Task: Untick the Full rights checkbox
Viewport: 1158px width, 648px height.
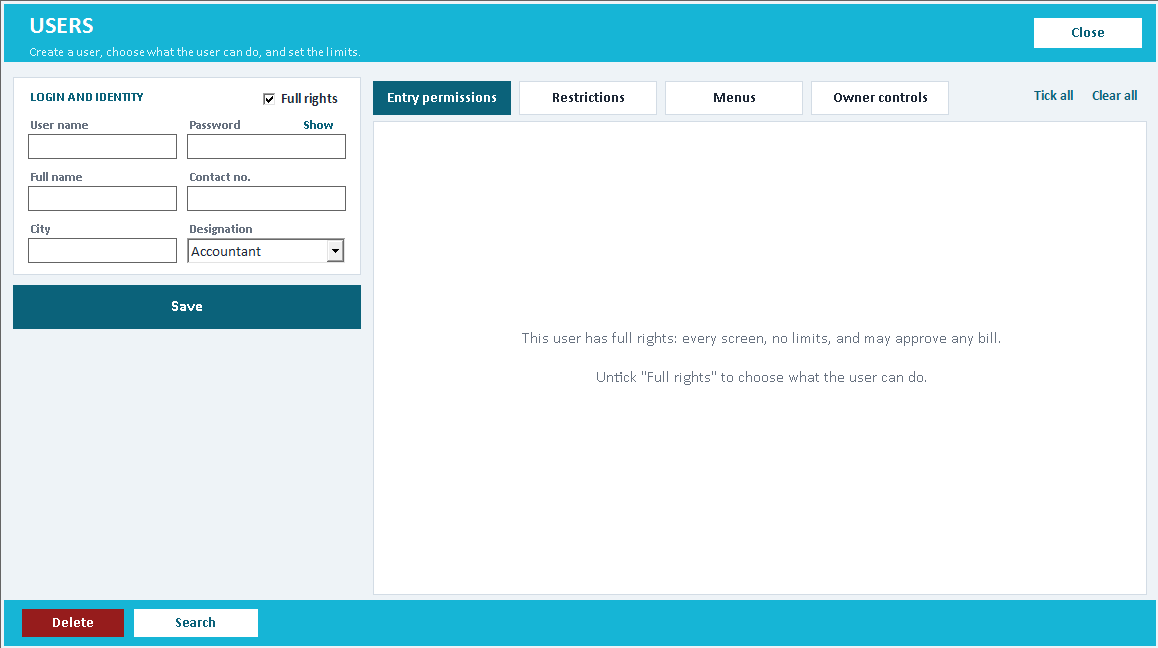Action: pos(269,99)
